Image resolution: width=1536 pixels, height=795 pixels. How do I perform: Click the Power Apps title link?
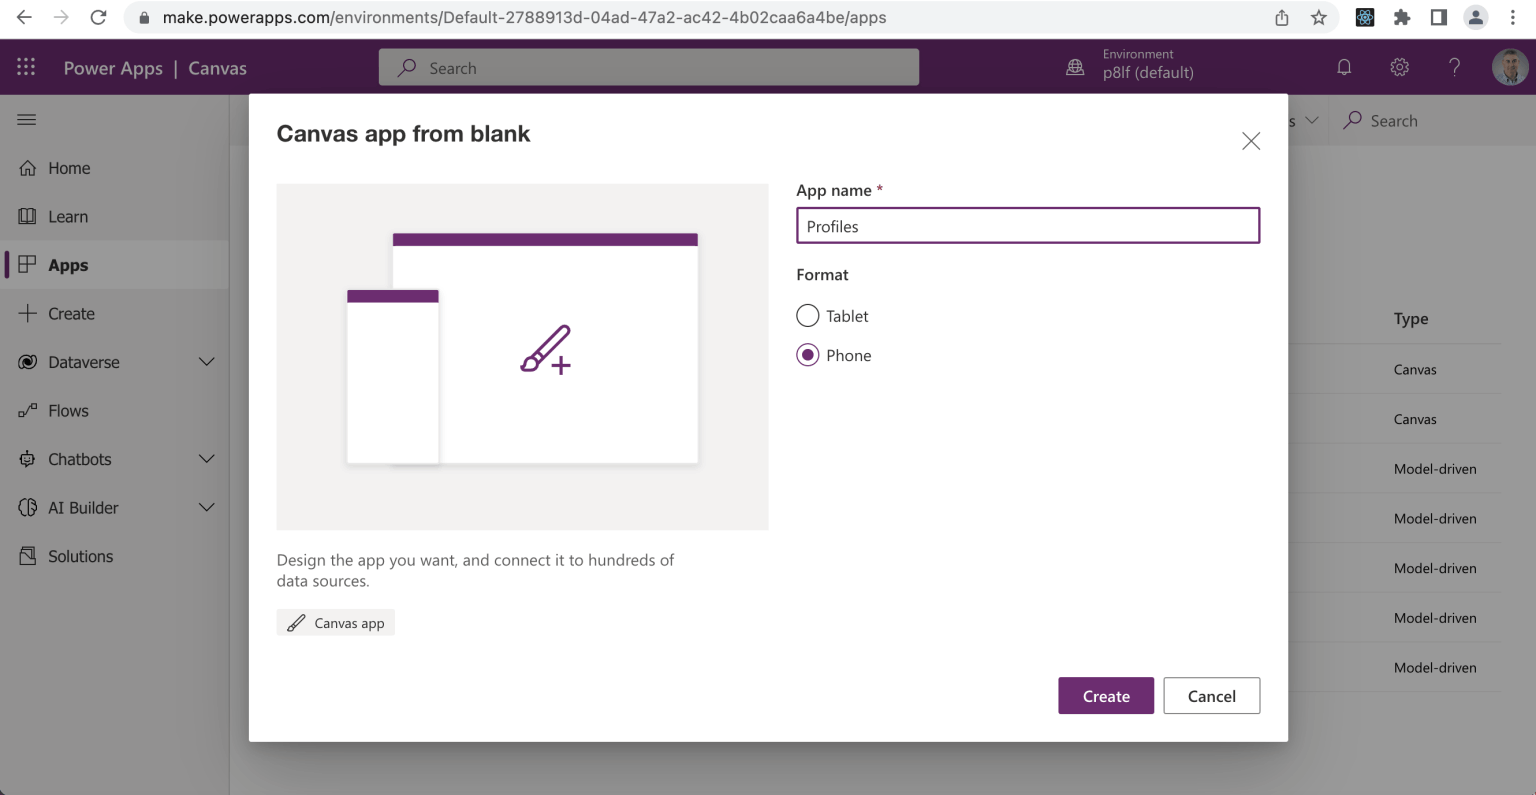(x=113, y=68)
